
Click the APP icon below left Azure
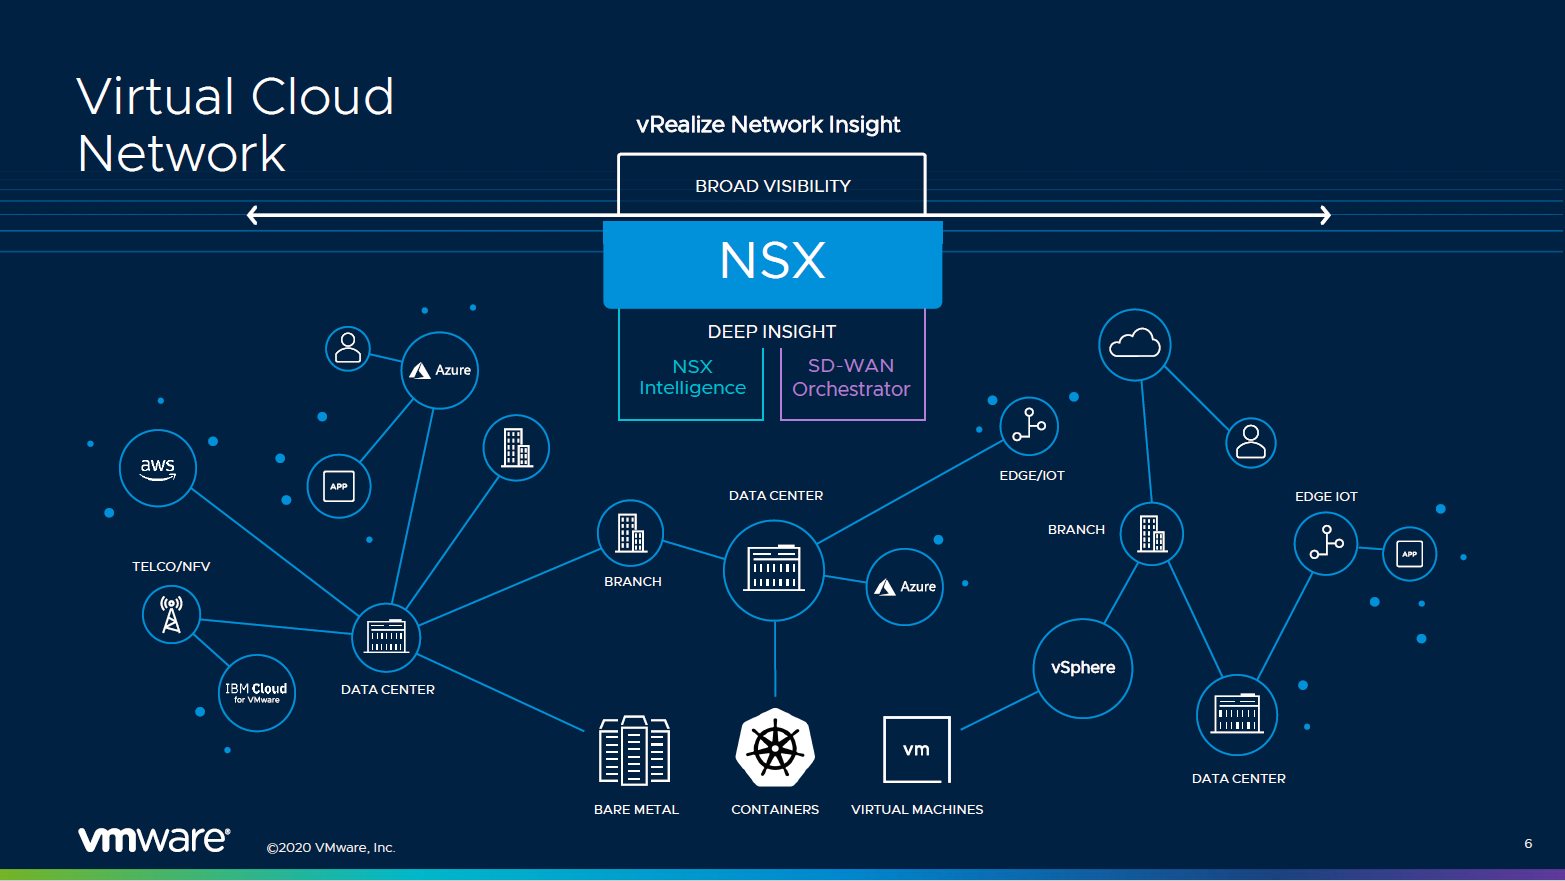[339, 486]
